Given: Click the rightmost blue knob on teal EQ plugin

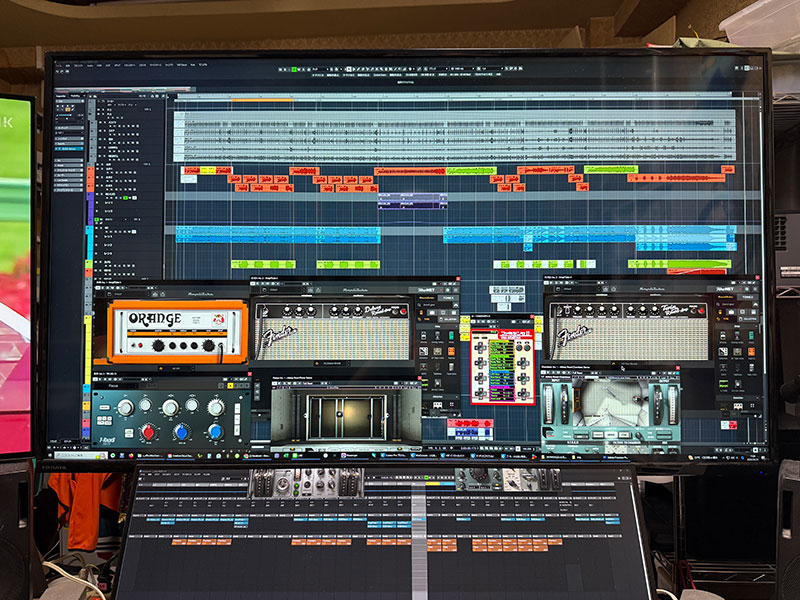Looking at the screenshot, I should coord(215,432).
